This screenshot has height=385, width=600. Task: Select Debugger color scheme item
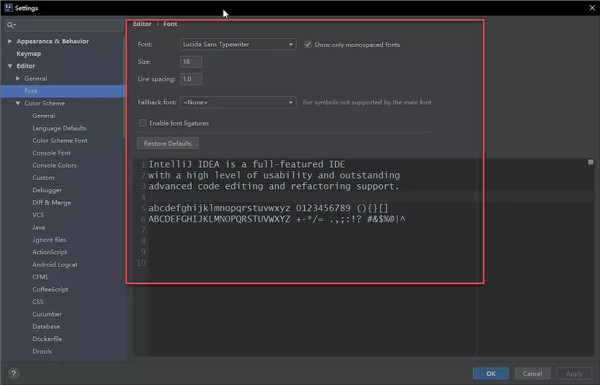click(x=47, y=190)
